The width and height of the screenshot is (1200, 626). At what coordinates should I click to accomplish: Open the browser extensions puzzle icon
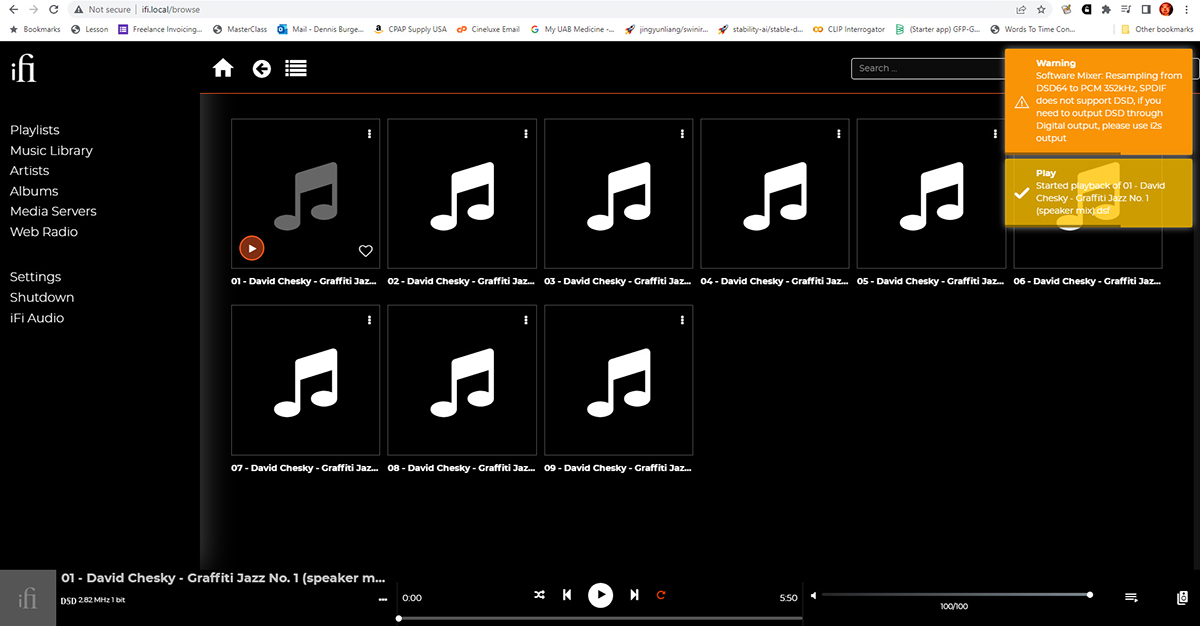1105,9
